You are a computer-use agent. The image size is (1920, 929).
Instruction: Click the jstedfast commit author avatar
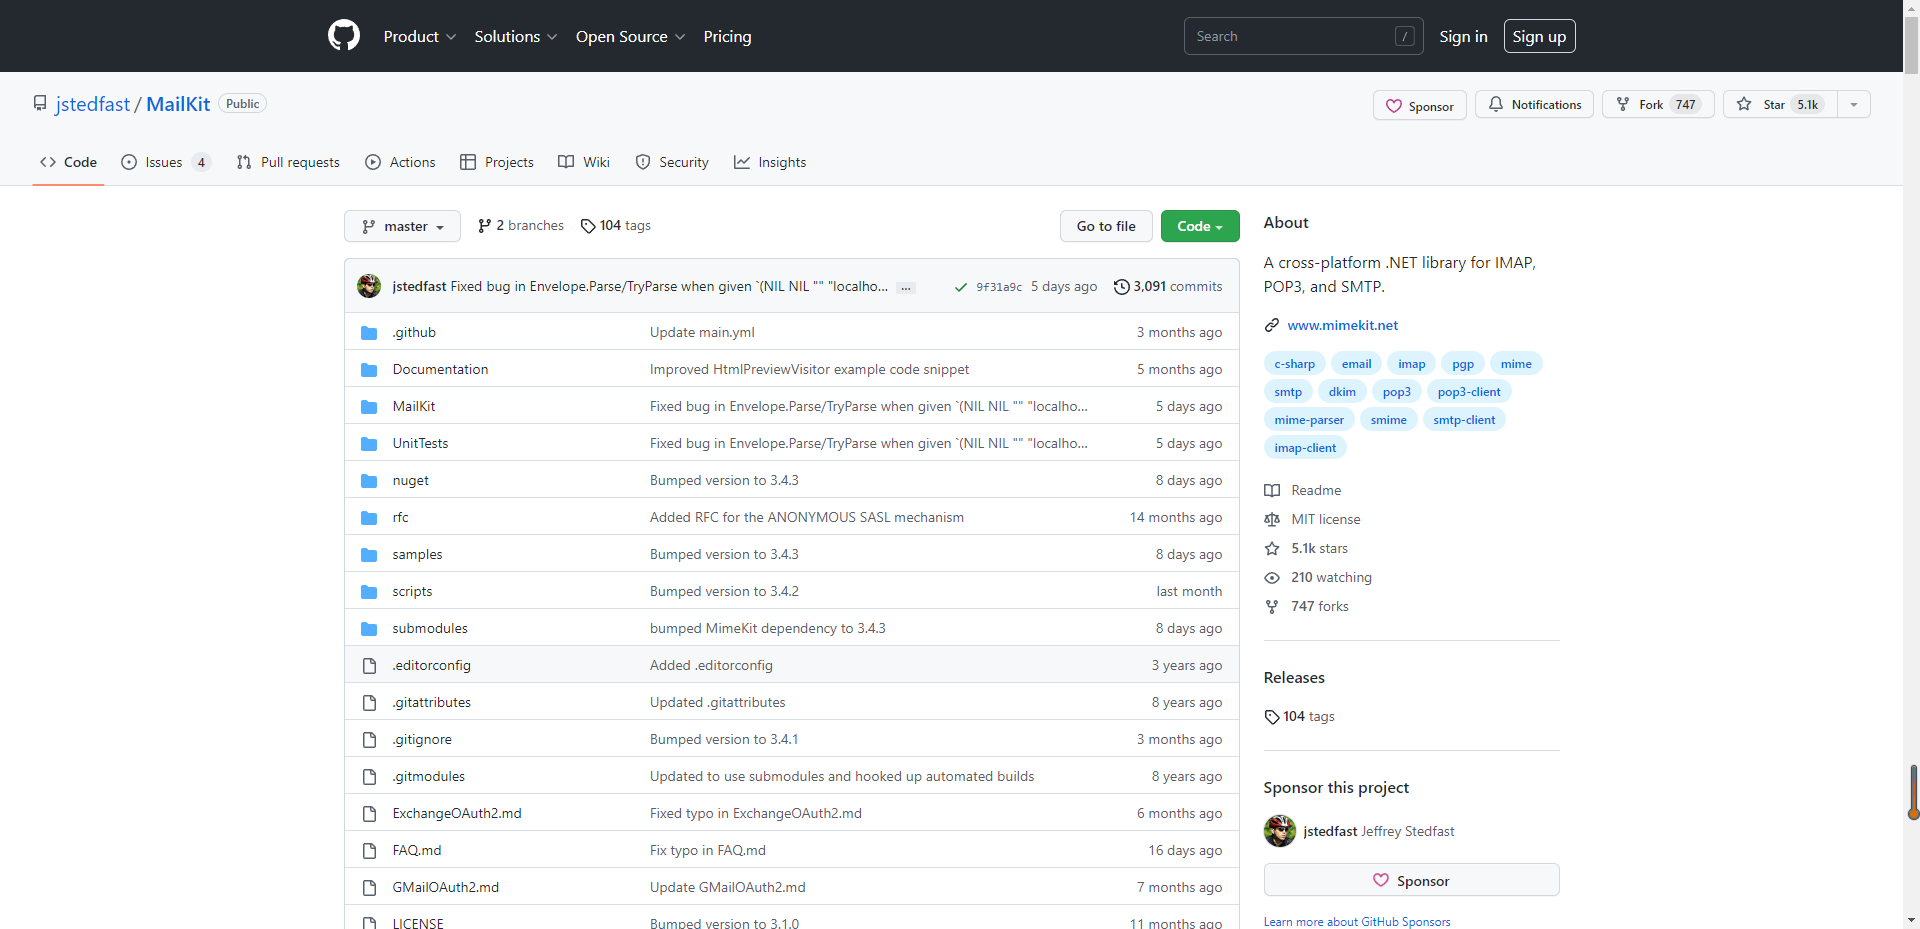coord(369,286)
